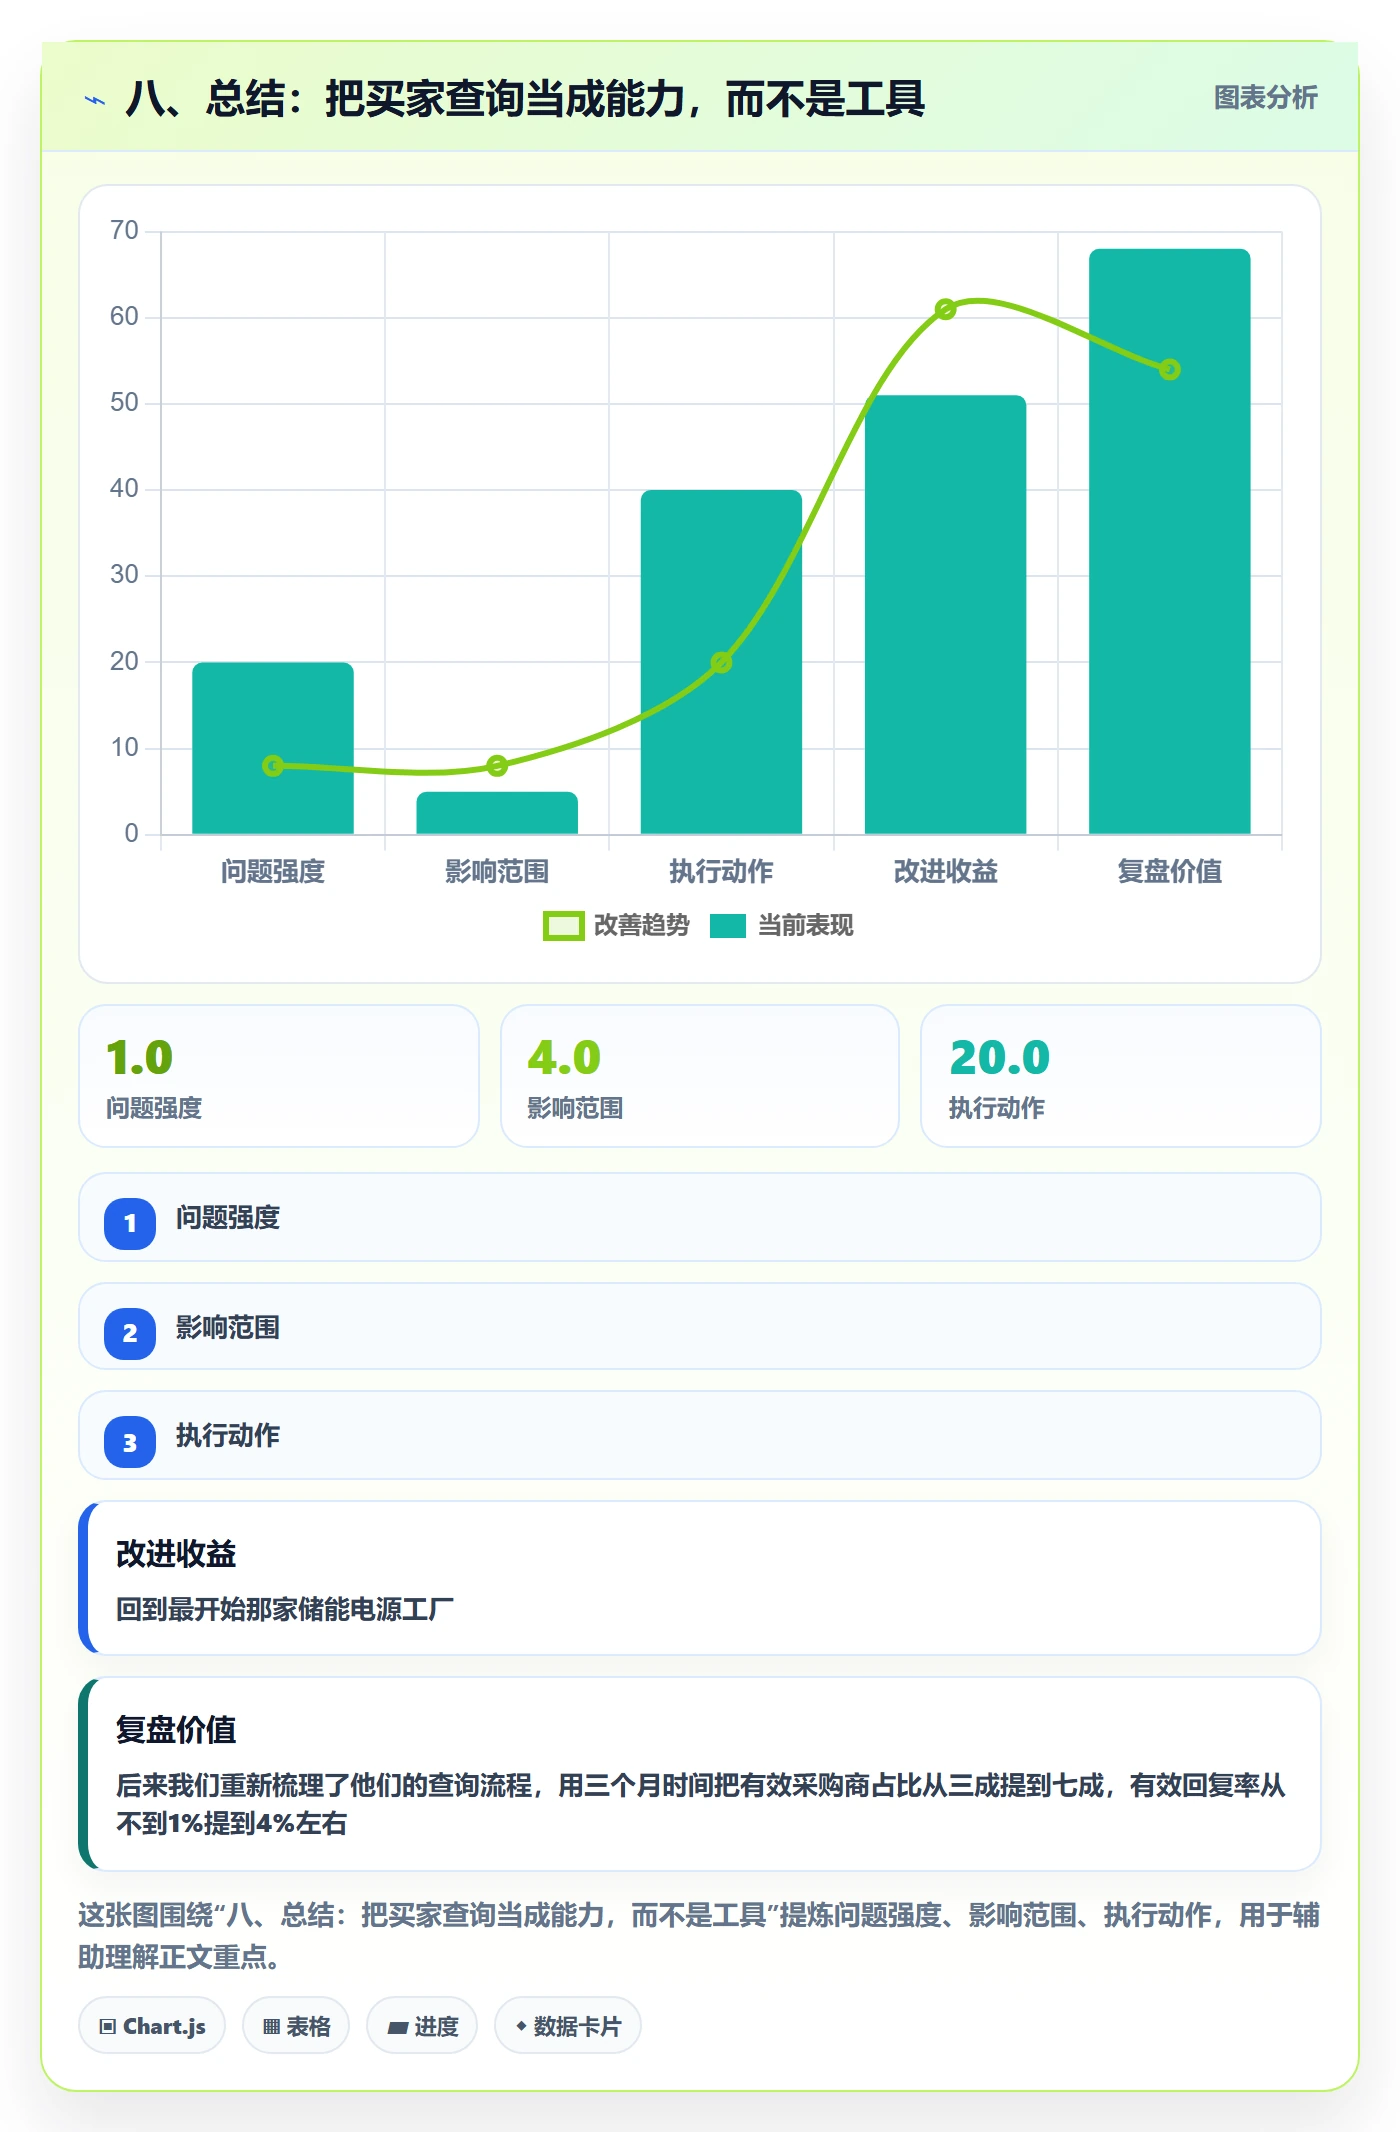1400x2132 pixels.
Task: Click the 问题强度 x-axis label
Action: click(273, 872)
